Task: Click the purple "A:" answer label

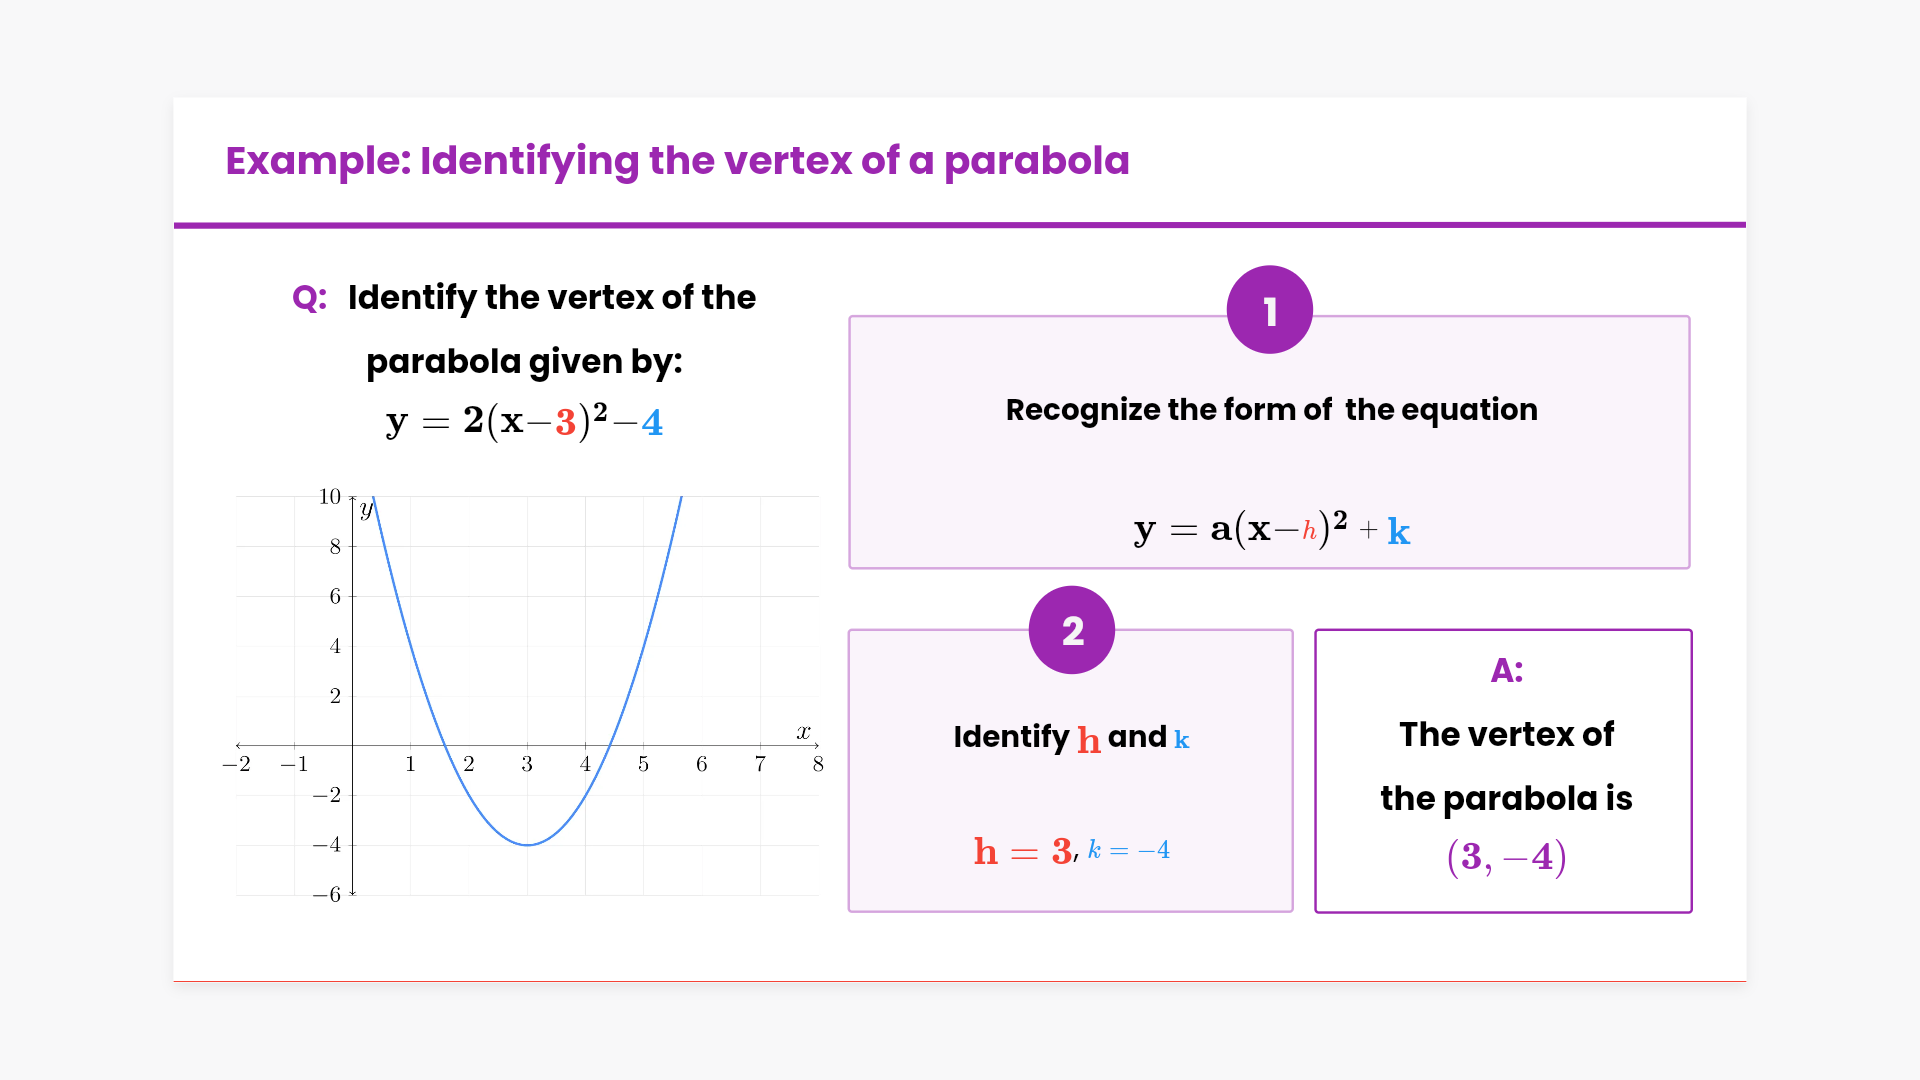Action: tap(1506, 670)
